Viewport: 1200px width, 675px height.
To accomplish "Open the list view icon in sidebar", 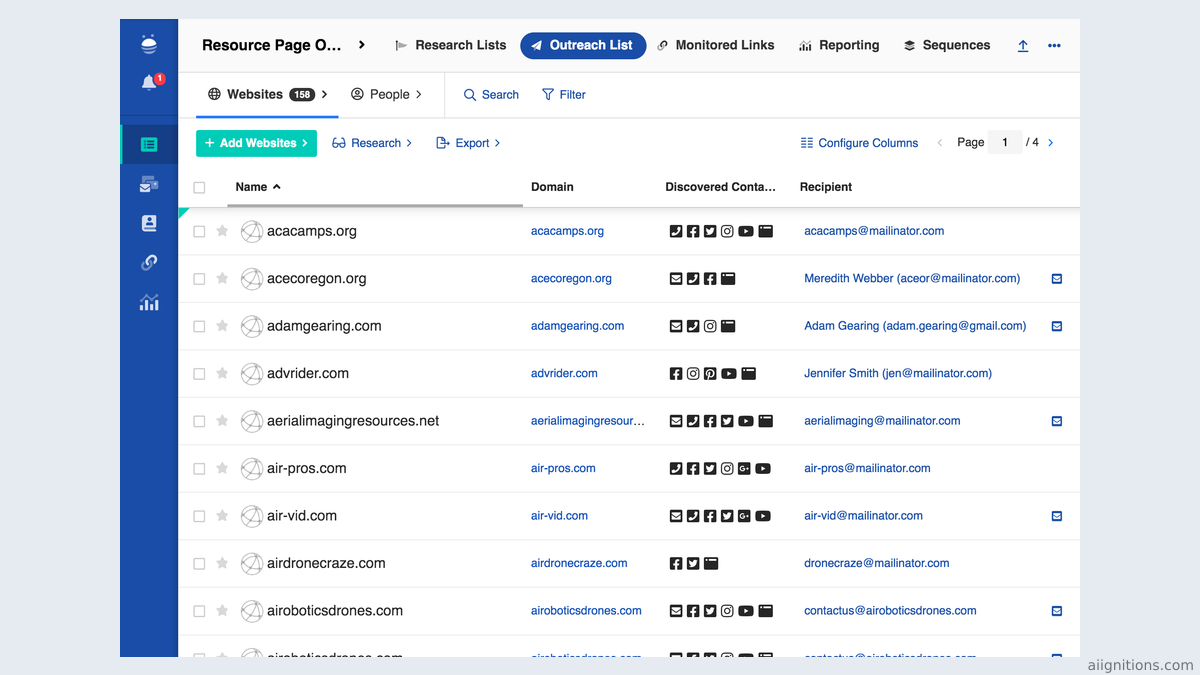I will 149,144.
